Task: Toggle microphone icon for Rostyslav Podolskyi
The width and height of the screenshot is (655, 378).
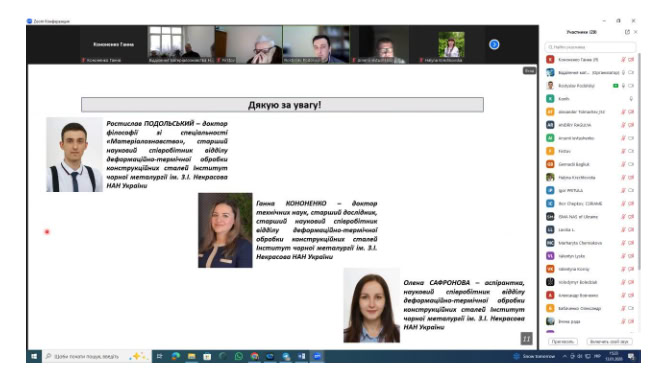Action: 623,86
